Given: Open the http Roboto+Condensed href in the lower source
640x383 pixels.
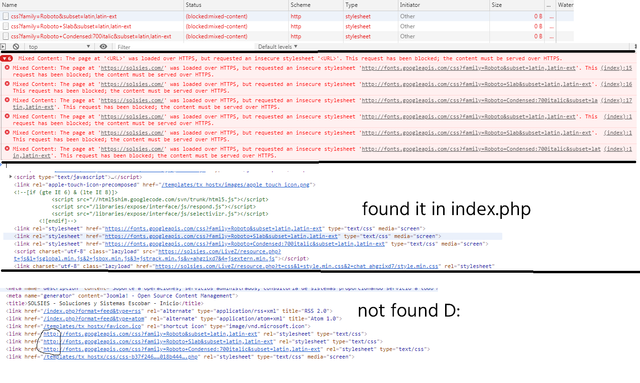Looking at the screenshot, I should pos(182,349).
